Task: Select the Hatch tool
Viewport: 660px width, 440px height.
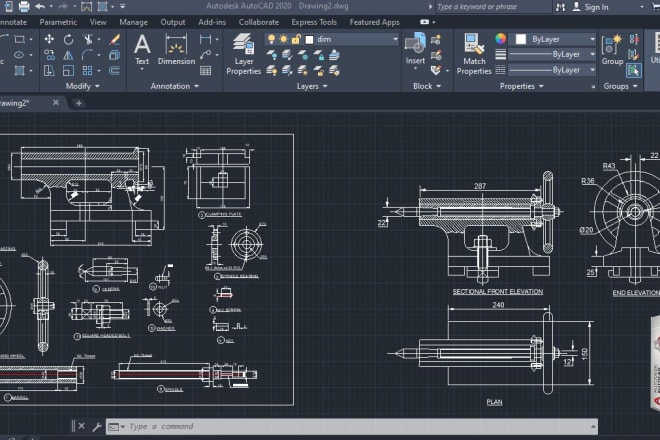Action: coord(19,70)
